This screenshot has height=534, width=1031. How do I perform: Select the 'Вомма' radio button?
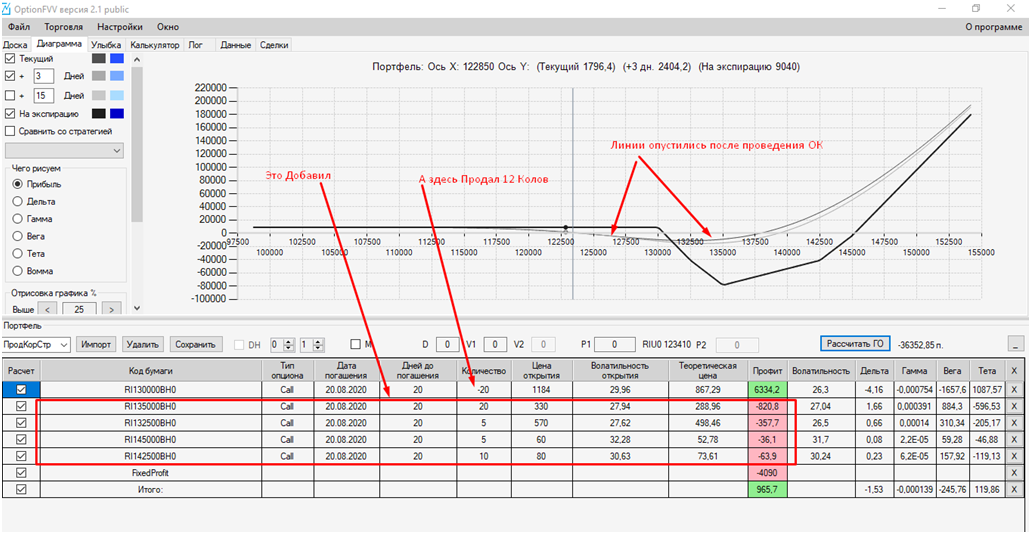pos(18,270)
